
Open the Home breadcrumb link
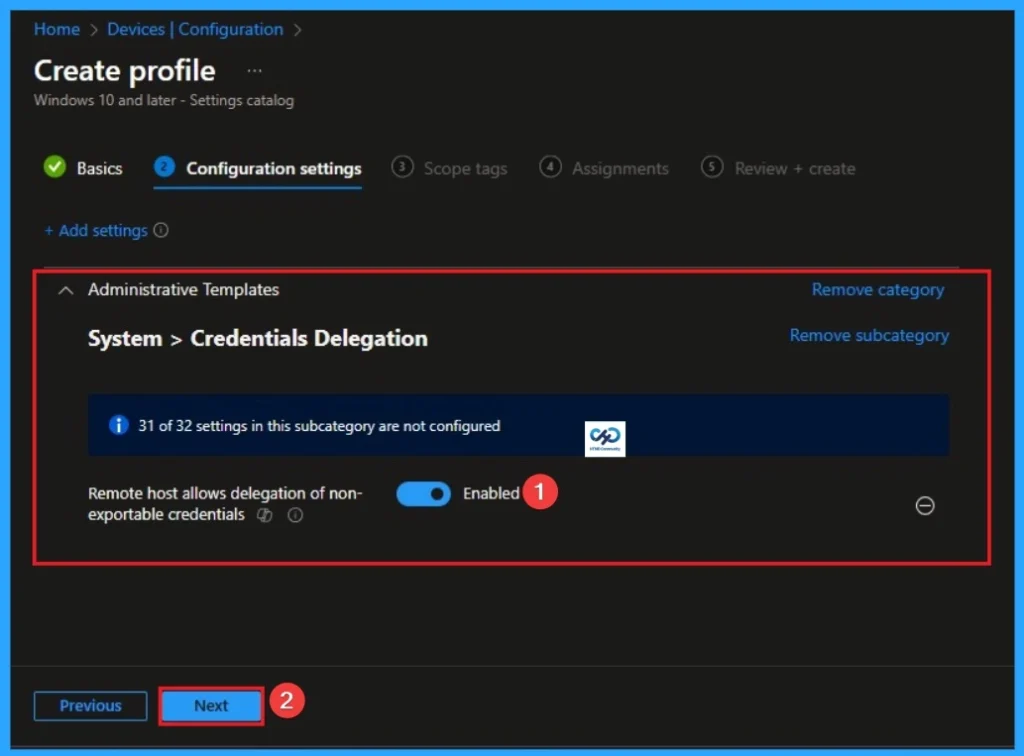[56, 29]
